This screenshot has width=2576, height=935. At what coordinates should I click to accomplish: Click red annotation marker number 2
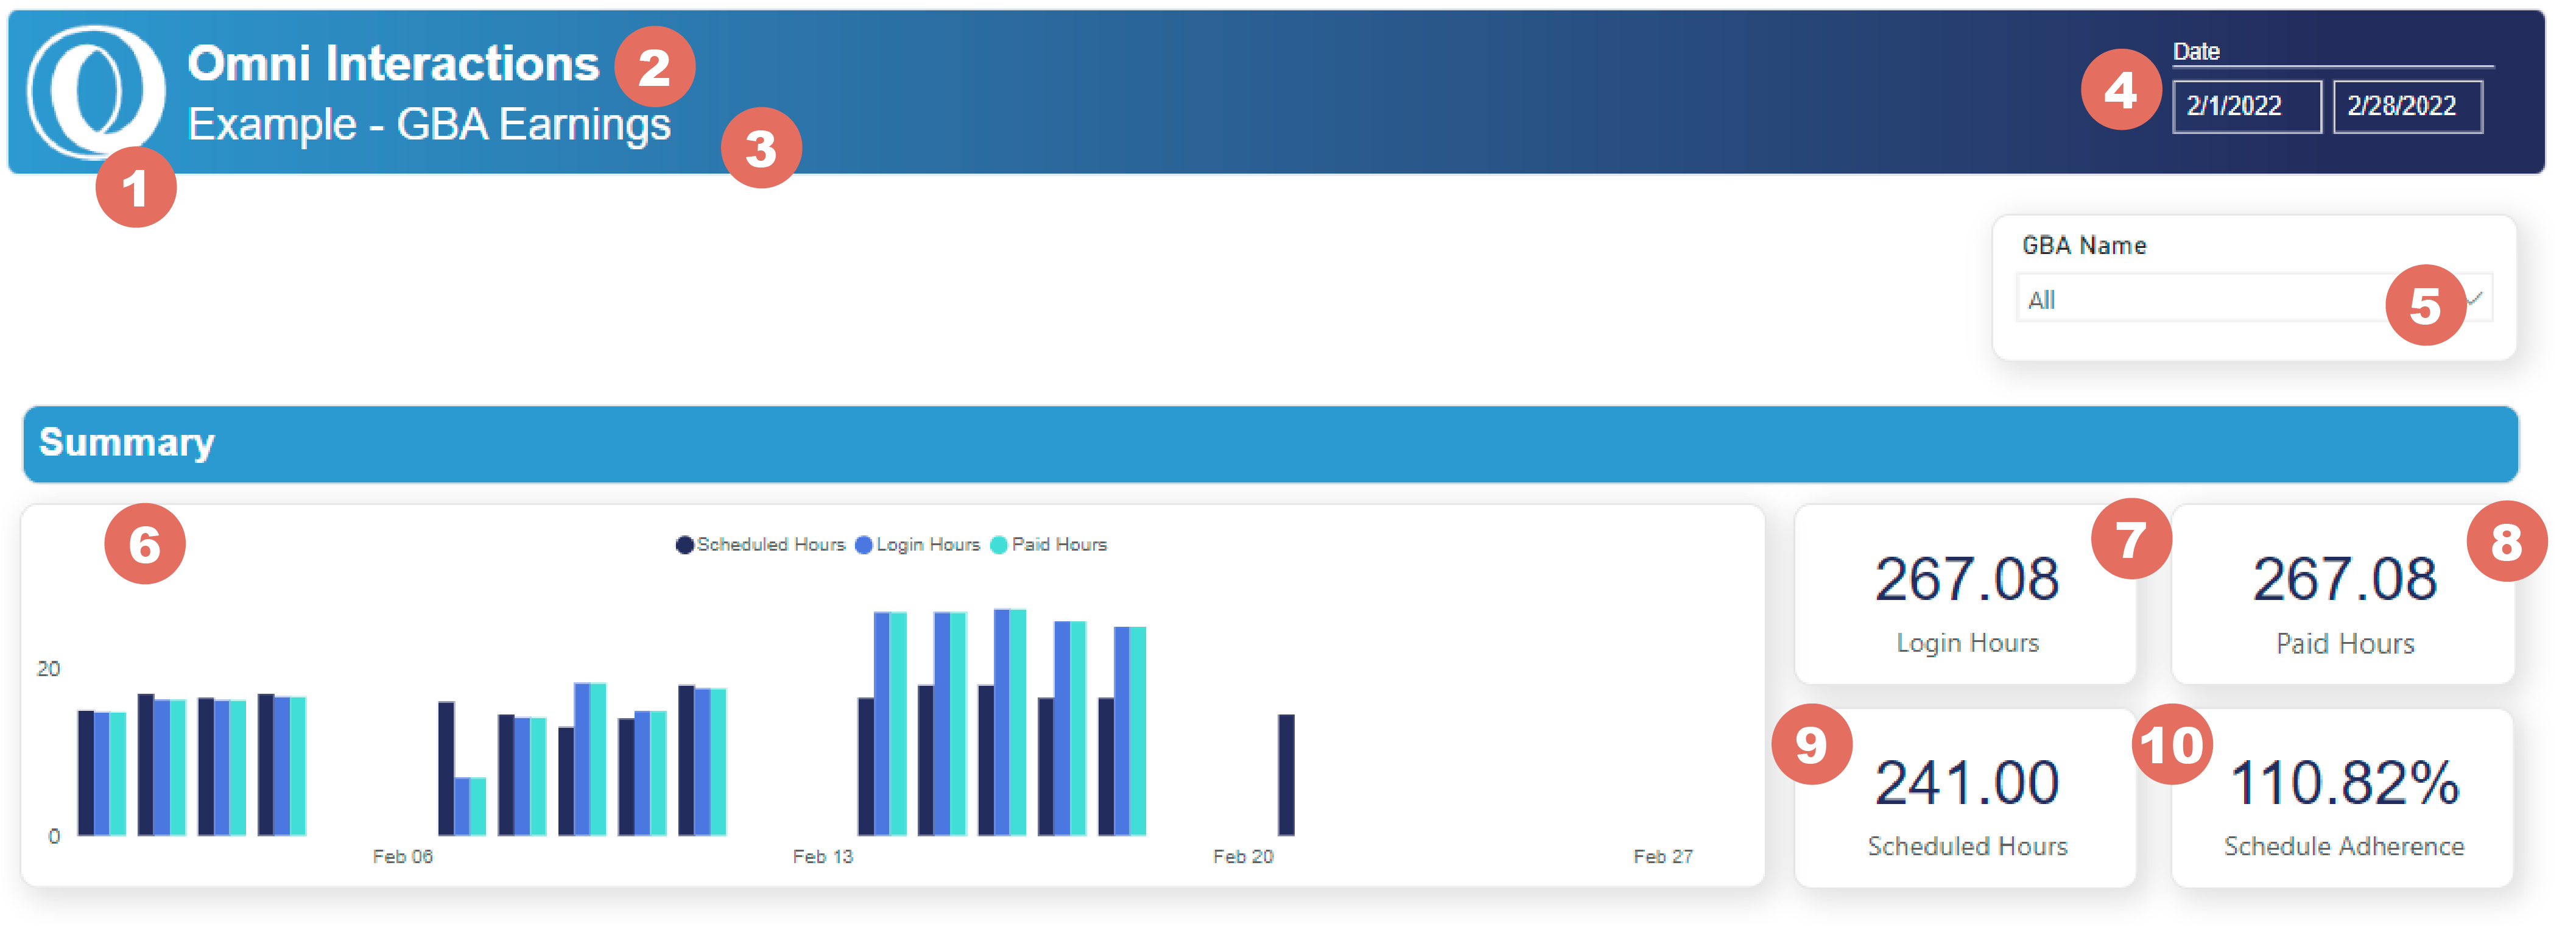coord(654,67)
